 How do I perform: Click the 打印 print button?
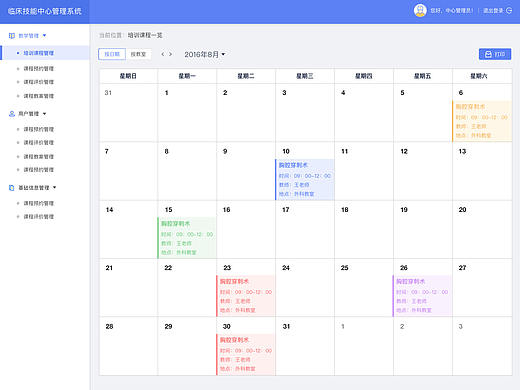pos(495,54)
